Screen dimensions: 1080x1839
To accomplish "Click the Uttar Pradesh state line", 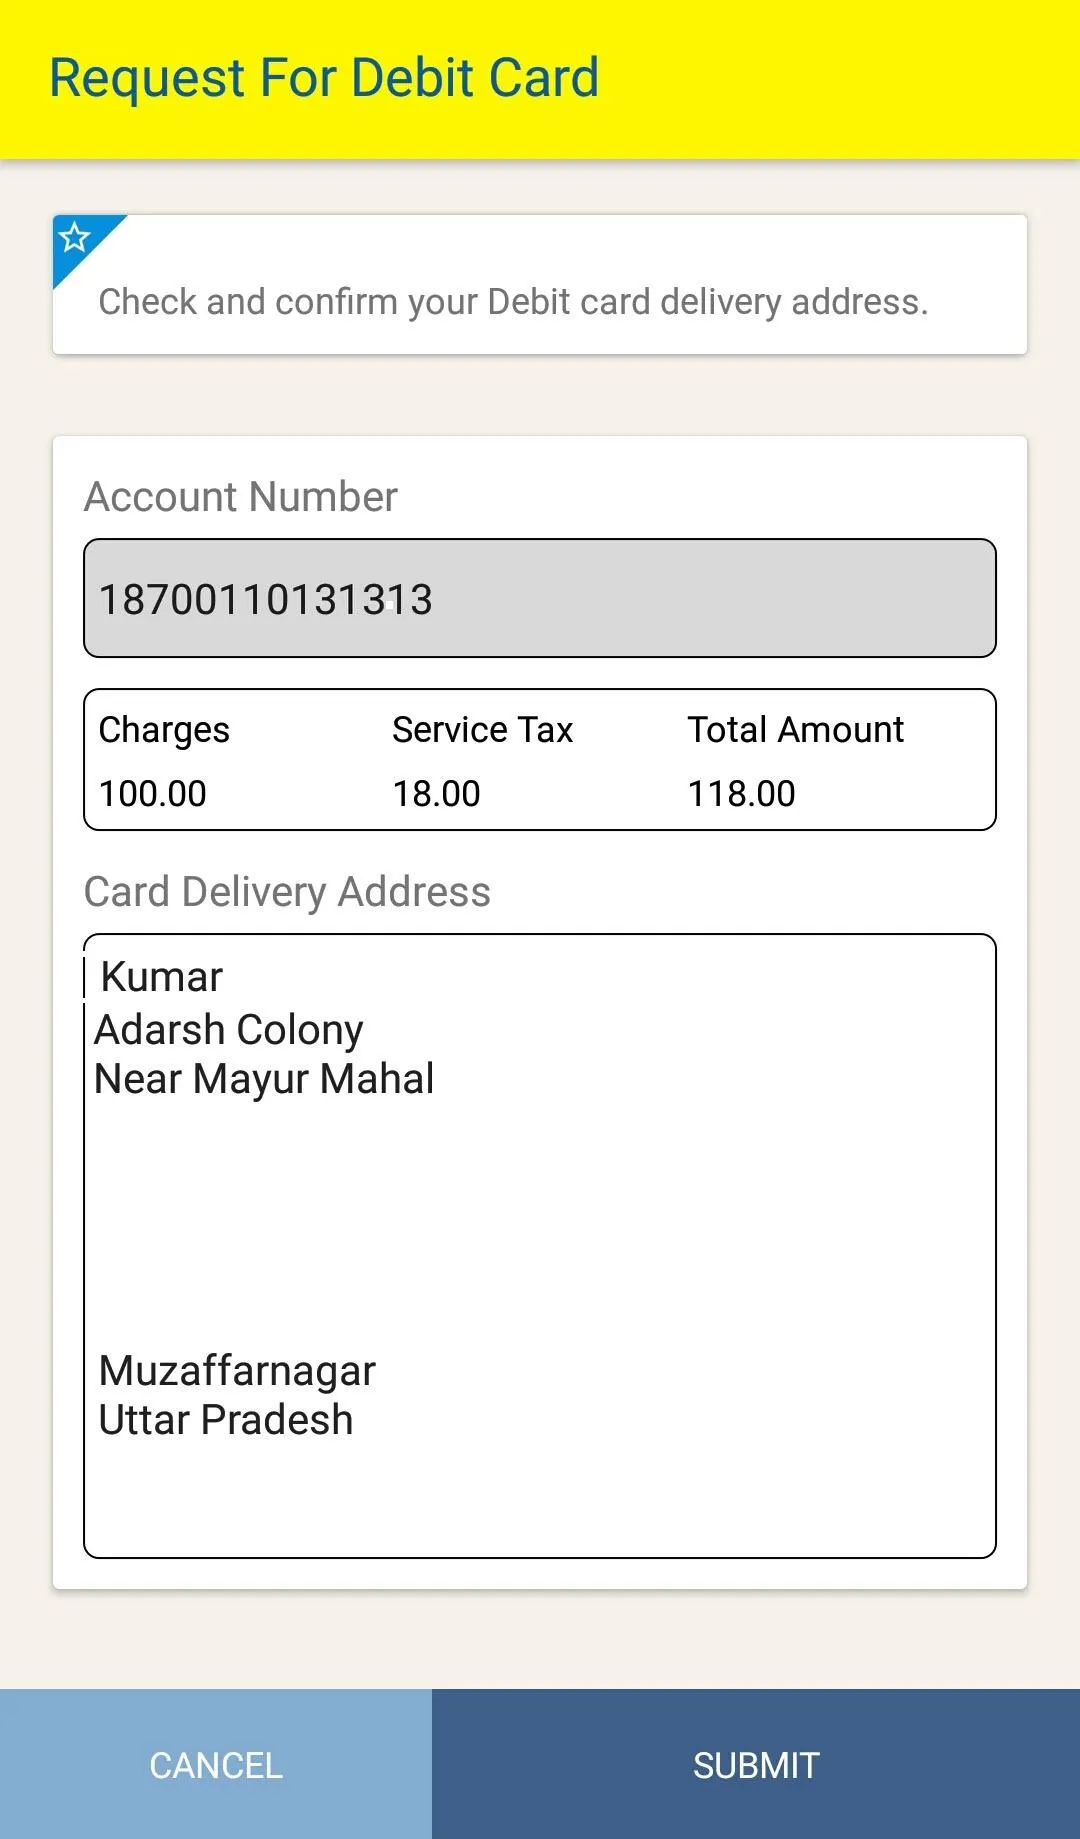I will point(226,1420).
